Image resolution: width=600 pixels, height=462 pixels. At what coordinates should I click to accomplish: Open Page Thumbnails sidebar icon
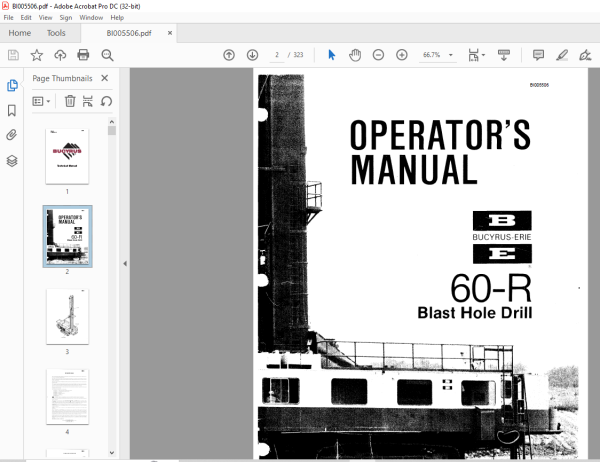12,85
